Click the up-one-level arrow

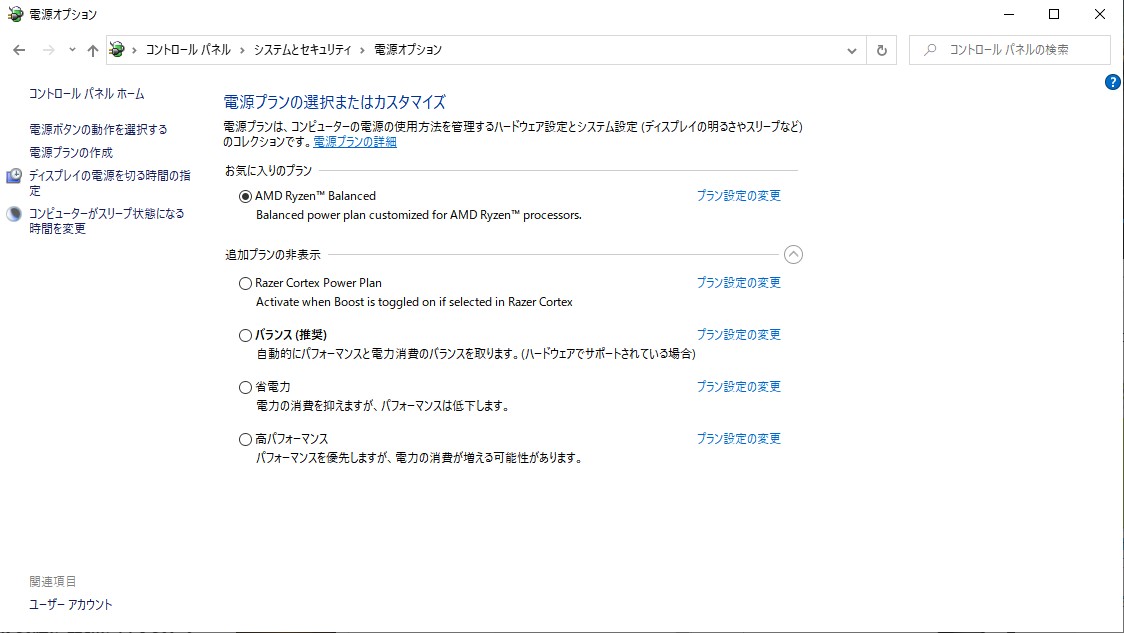pyautogui.click(x=92, y=49)
